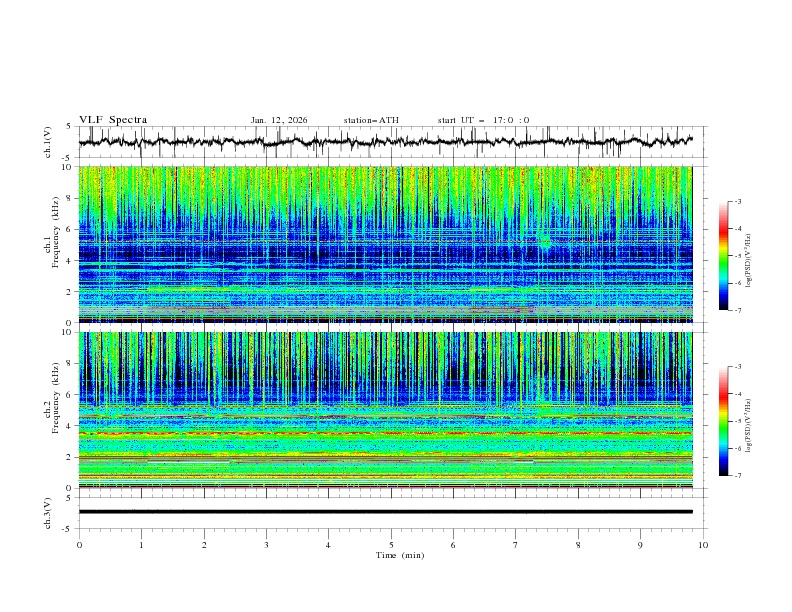The width and height of the screenshot is (792, 612).
Task: Click time axis tick label "3"
Action: (x=266, y=545)
